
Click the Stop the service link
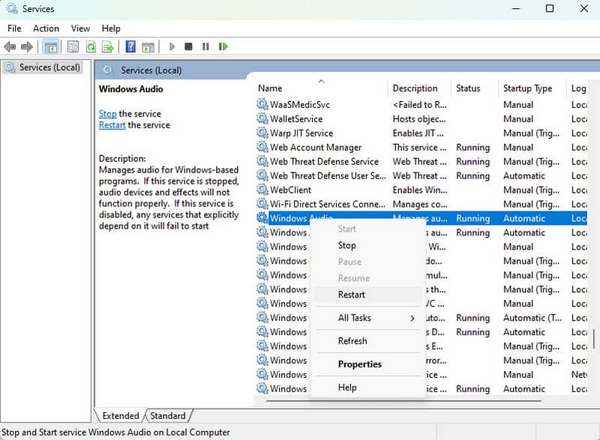coord(108,114)
